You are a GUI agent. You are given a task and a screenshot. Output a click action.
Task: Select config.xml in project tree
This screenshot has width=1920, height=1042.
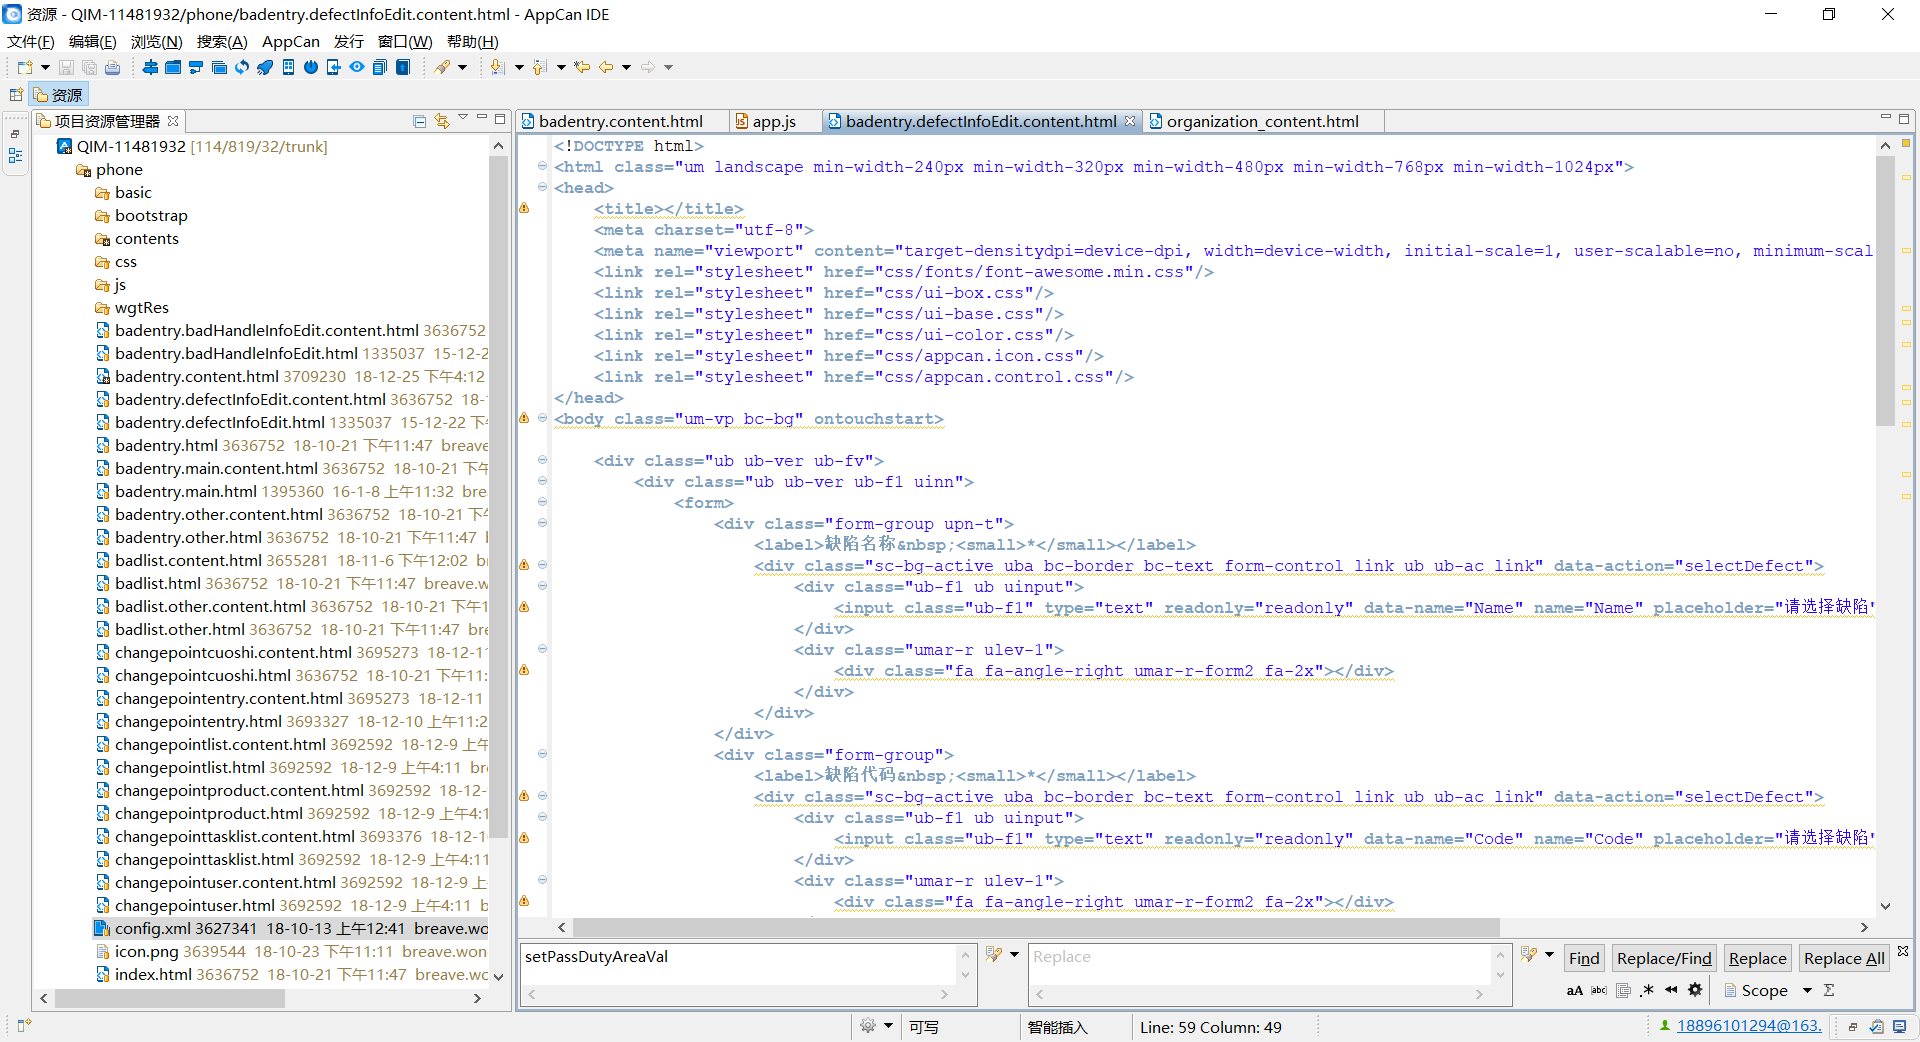tap(155, 928)
